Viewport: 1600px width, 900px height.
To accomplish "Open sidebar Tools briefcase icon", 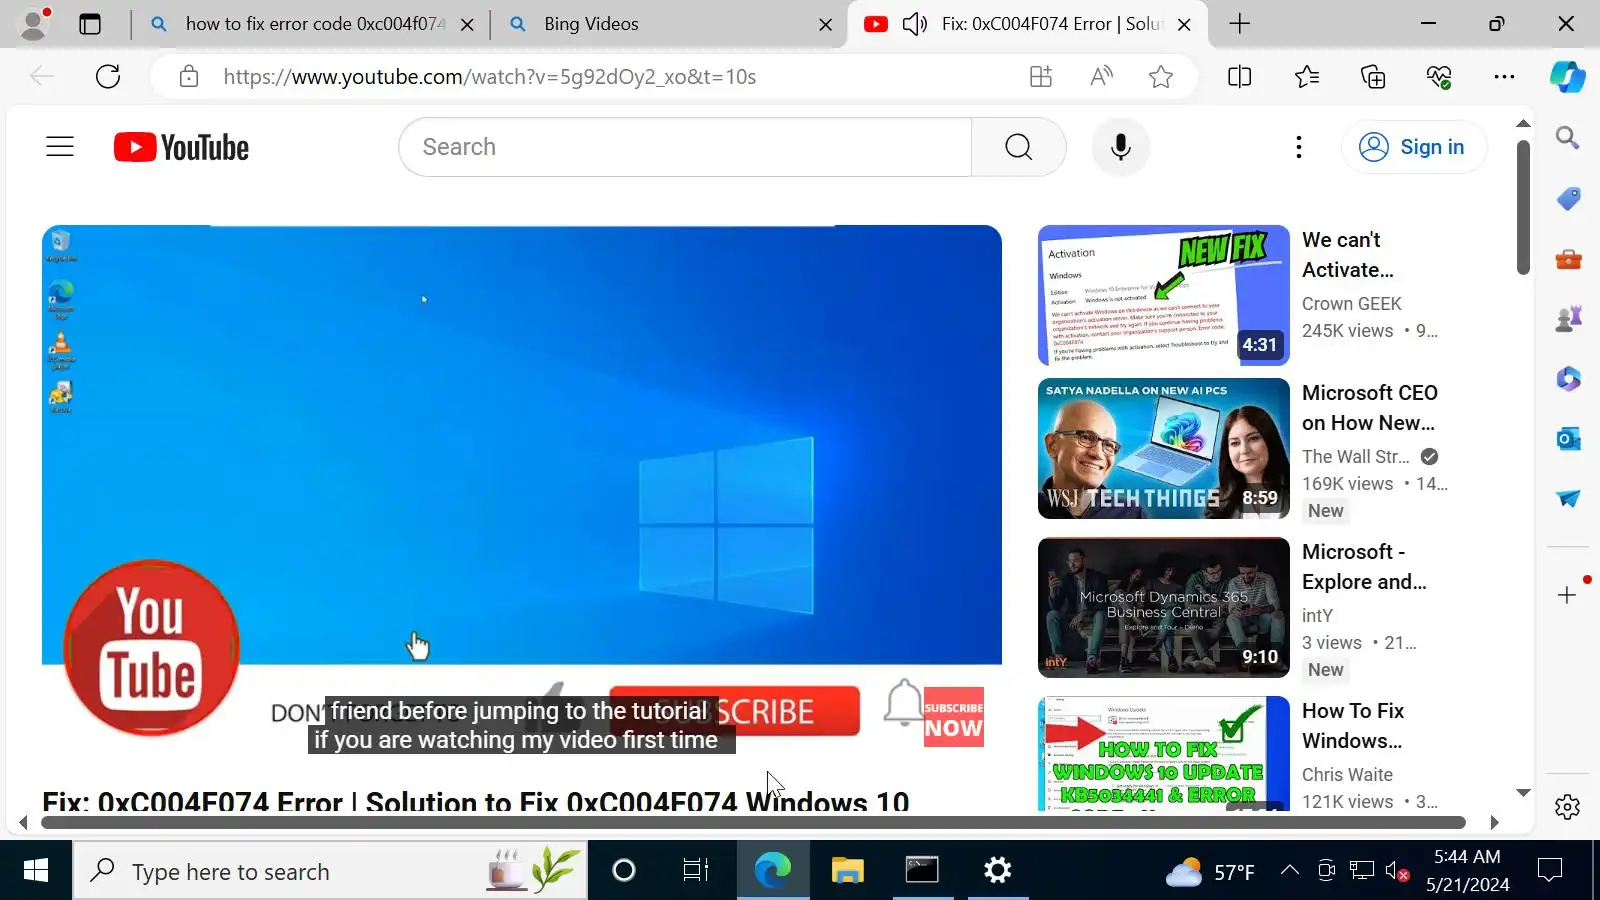I will 1567,259.
